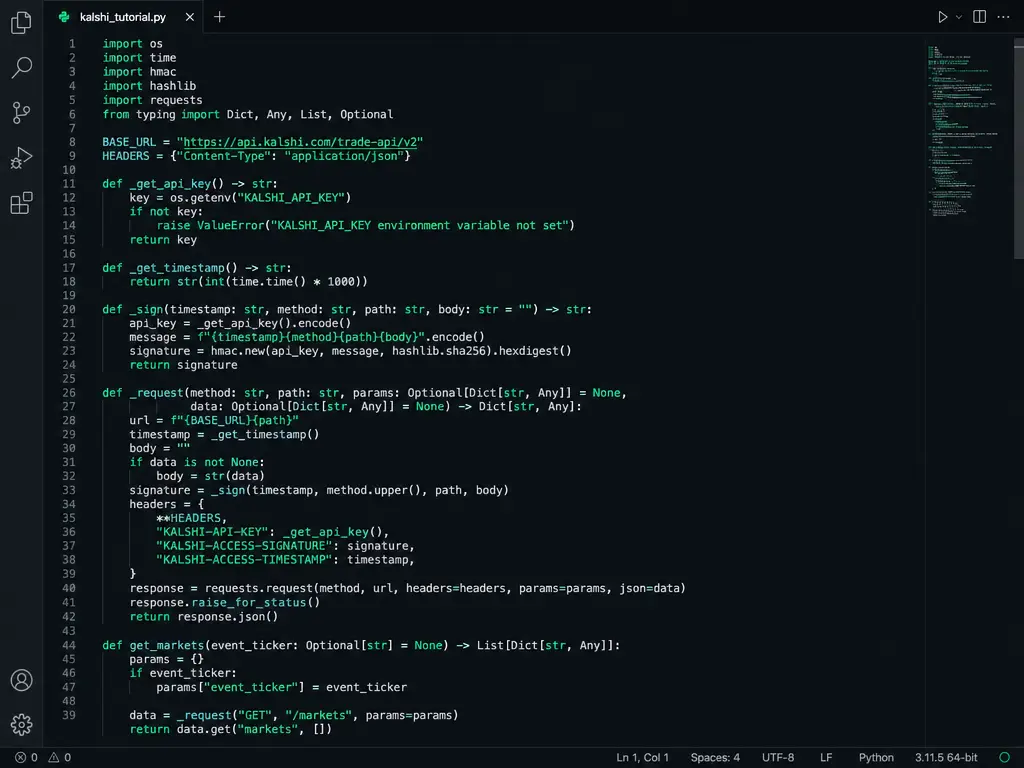Viewport: 1024px width, 768px height.
Task: Click the green circle status indicator
Action: coord(1004,758)
